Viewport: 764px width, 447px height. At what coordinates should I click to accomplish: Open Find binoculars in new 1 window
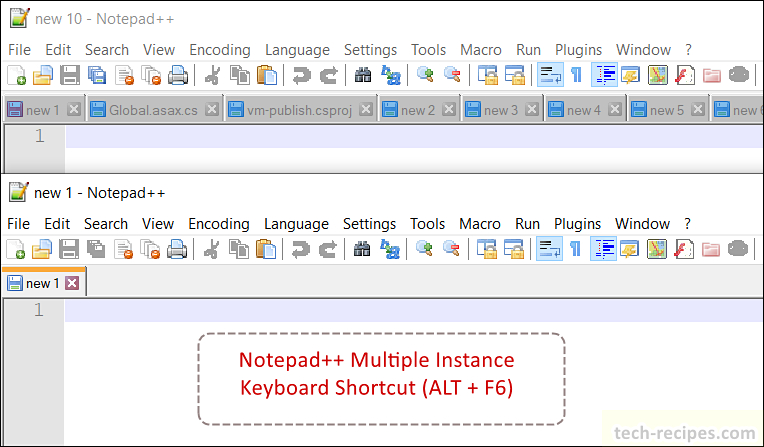(362, 249)
